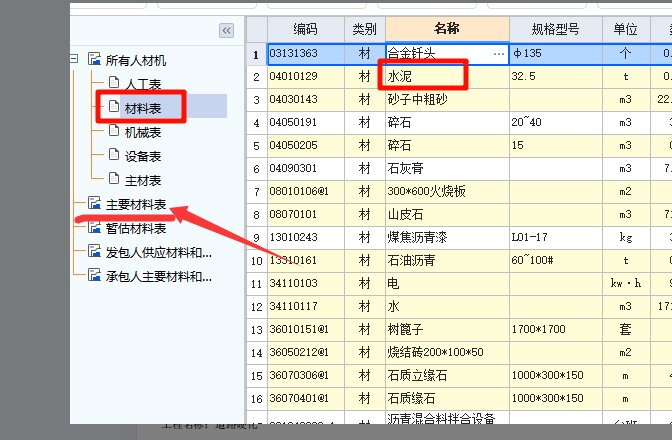
Task: Select the 山皮石 name cell
Action: pyautogui.click(x=447, y=215)
